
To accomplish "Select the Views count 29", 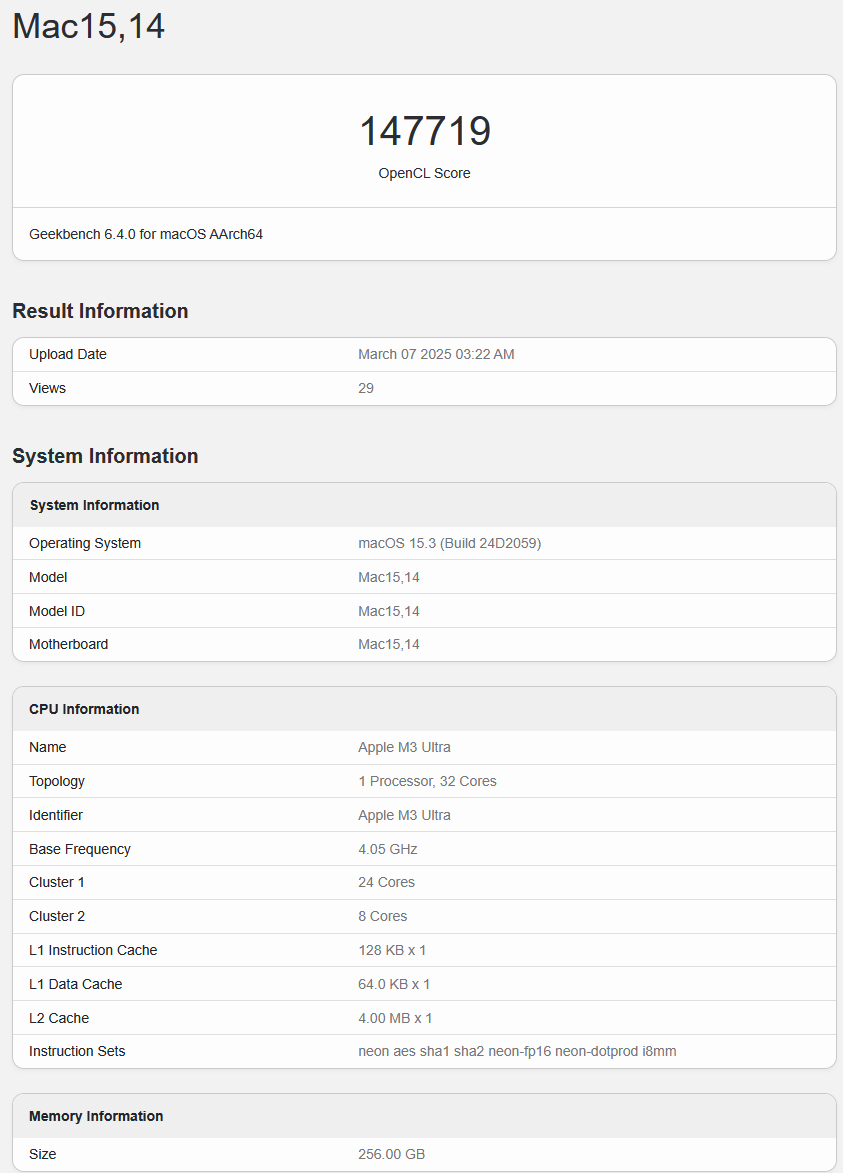I will (x=366, y=388).
